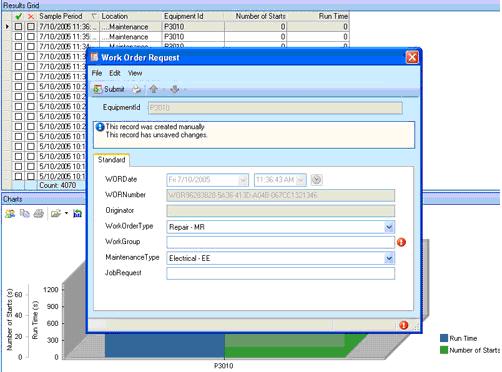Open the View menu in Work Order Request
This screenshot has width=502, height=372.
coord(135,73)
